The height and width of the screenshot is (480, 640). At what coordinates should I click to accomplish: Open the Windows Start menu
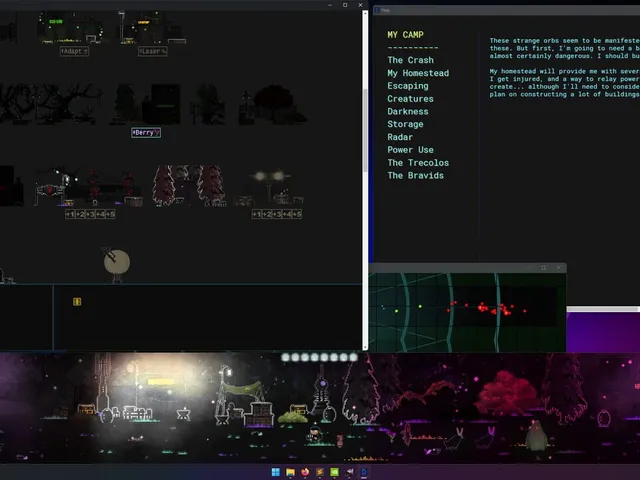click(276, 472)
